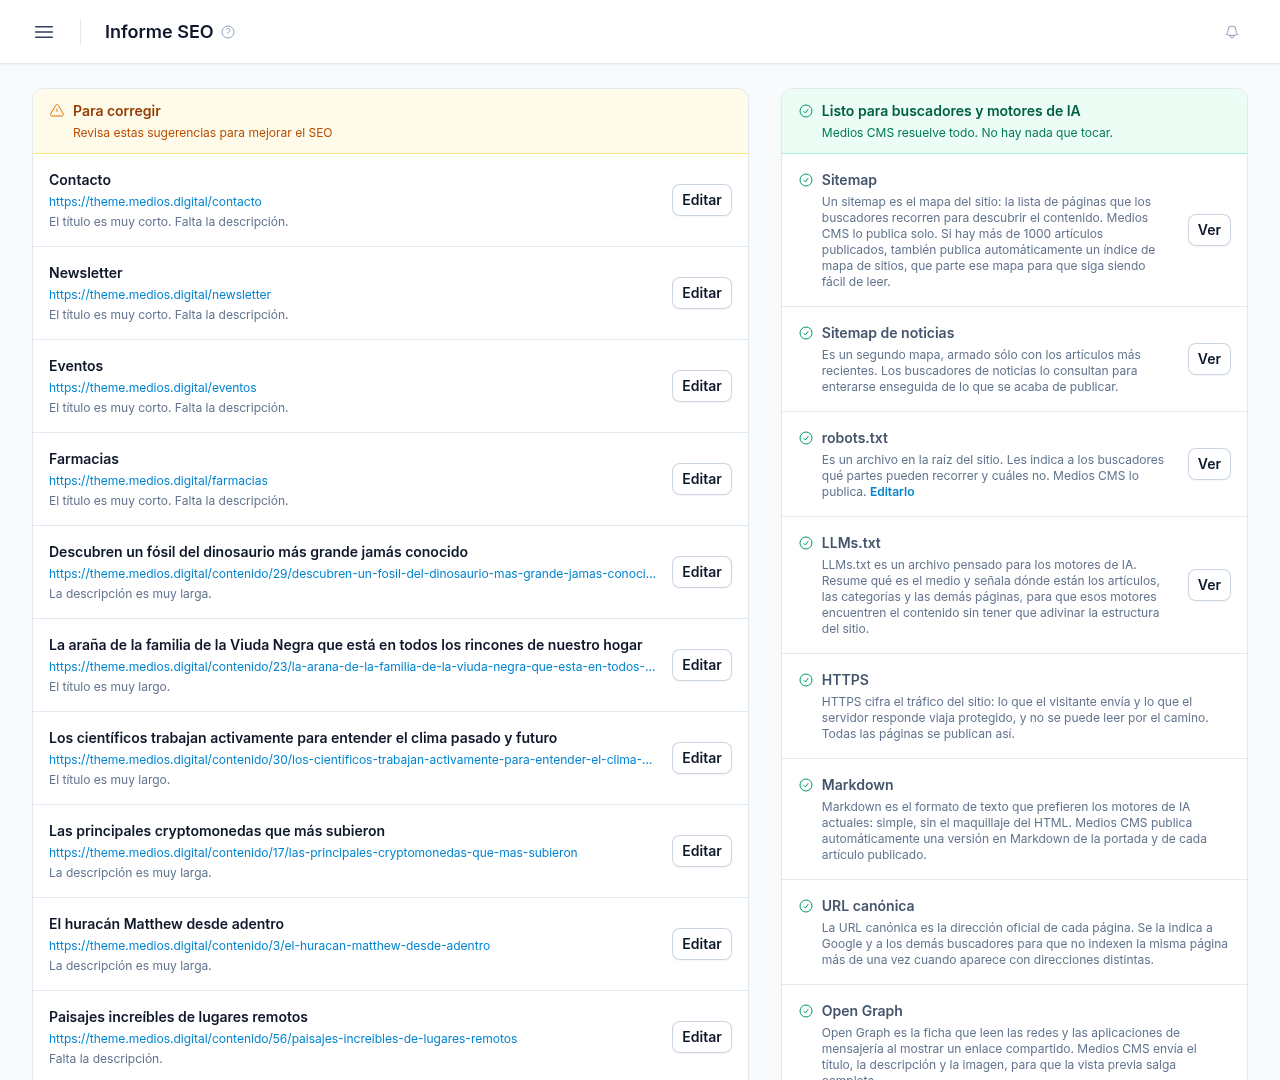Open the theme.medios.digital/contacto link
Screen dimensions: 1280x1080
point(155,202)
